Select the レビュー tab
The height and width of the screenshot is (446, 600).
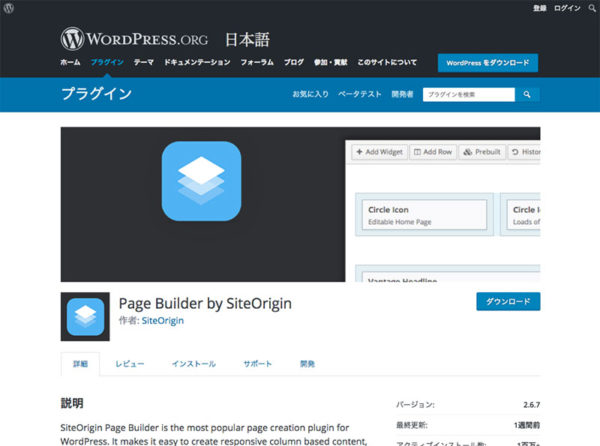pyautogui.click(x=130, y=364)
